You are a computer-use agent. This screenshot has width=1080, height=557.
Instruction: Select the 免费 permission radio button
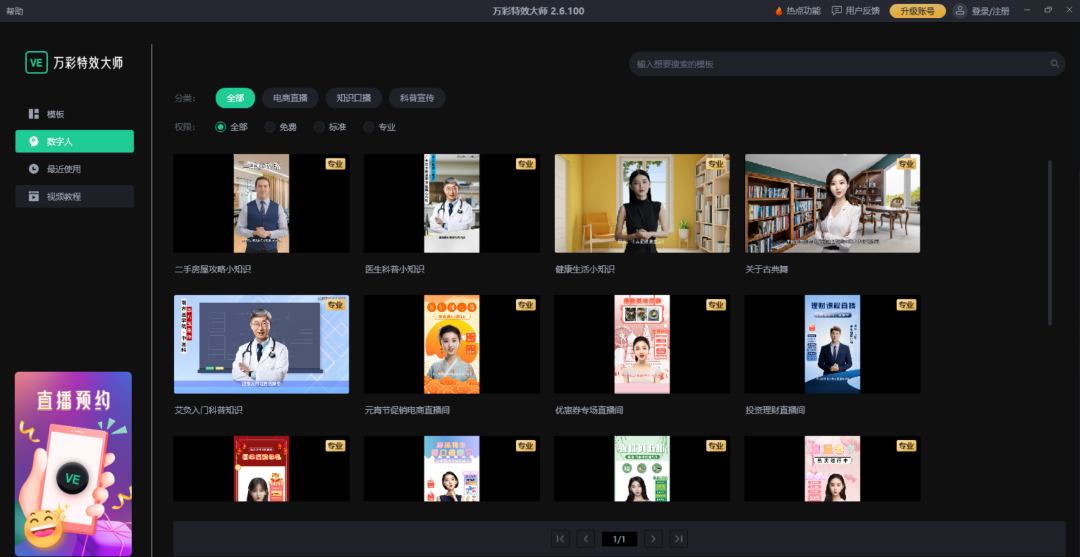[270, 127]
